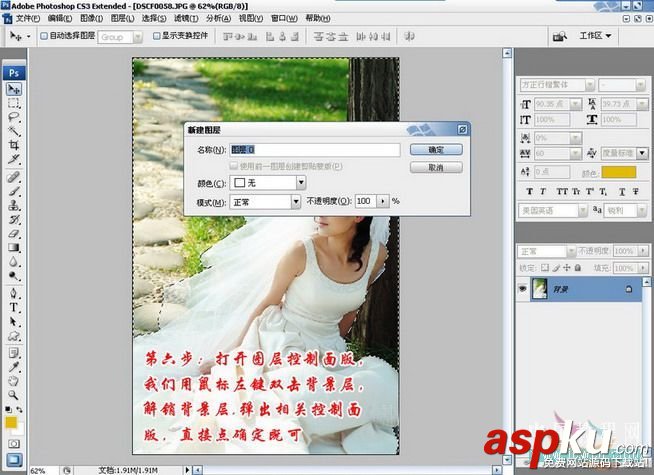Open the 颜色 dropdown in New Layer dialog
Image resolution: width=654 pixels, height=475 pixels.
301,182
